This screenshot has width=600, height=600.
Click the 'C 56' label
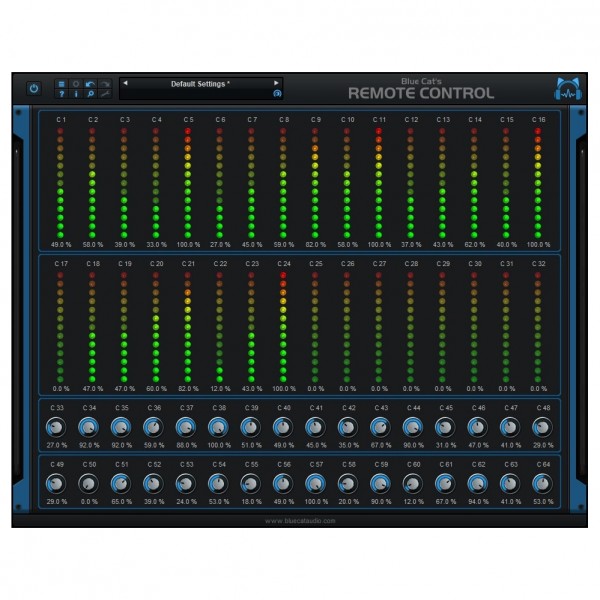pos(284,465)
